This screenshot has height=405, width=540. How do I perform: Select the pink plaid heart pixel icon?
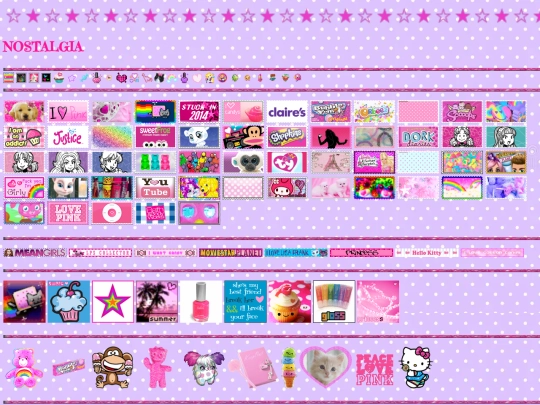point(121,78)
